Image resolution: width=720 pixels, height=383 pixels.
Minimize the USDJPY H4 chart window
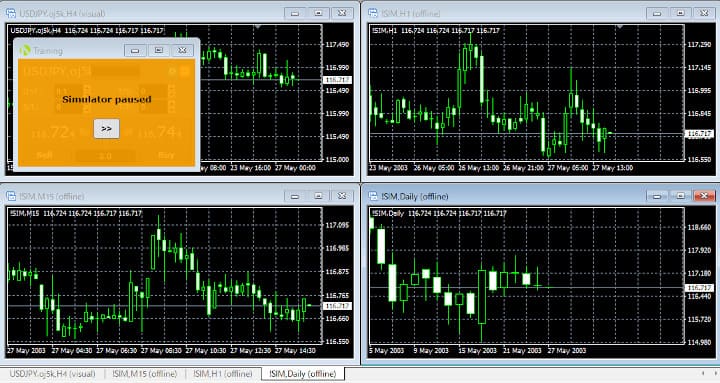(x=295, y=13)
